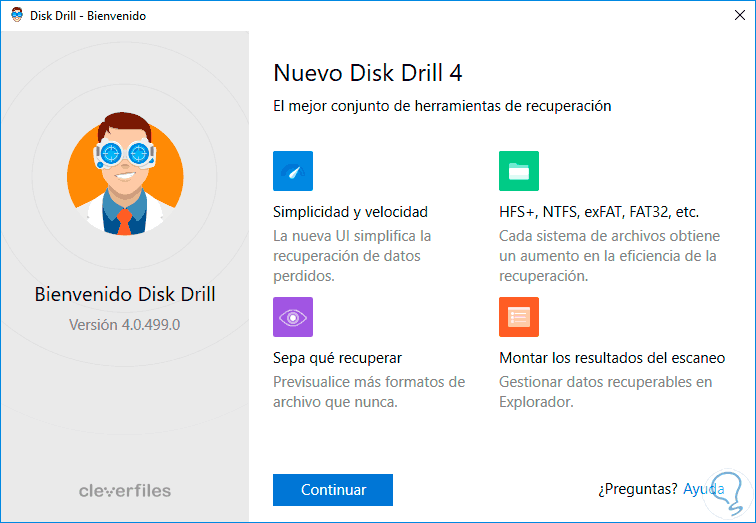This screenshot has height=523, width=756.
Task: Click the Sepa qué recuperar heading
Action: coord(337,358)
